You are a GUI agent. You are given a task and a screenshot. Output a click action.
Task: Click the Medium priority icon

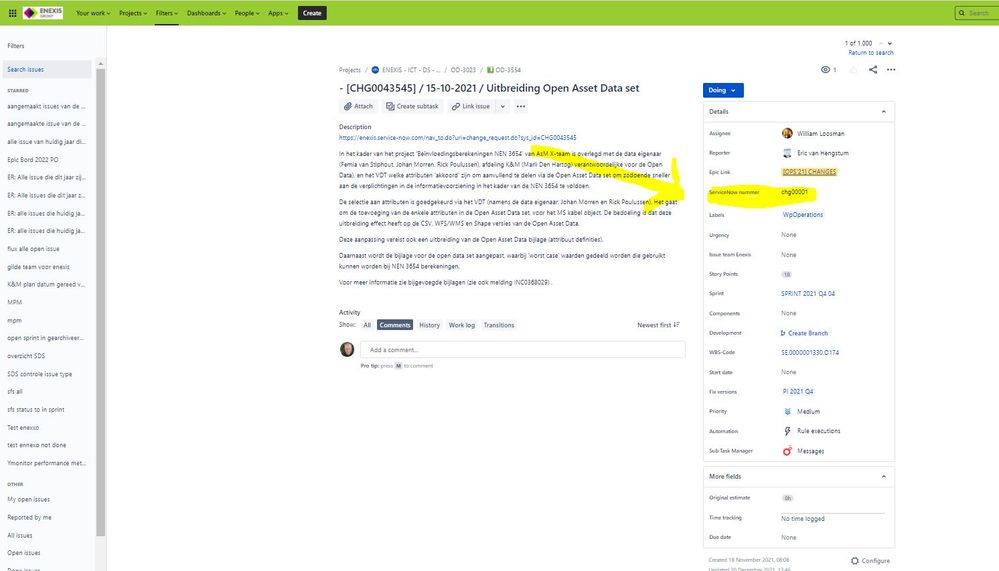pyautogui.click(x=787, y=412)
